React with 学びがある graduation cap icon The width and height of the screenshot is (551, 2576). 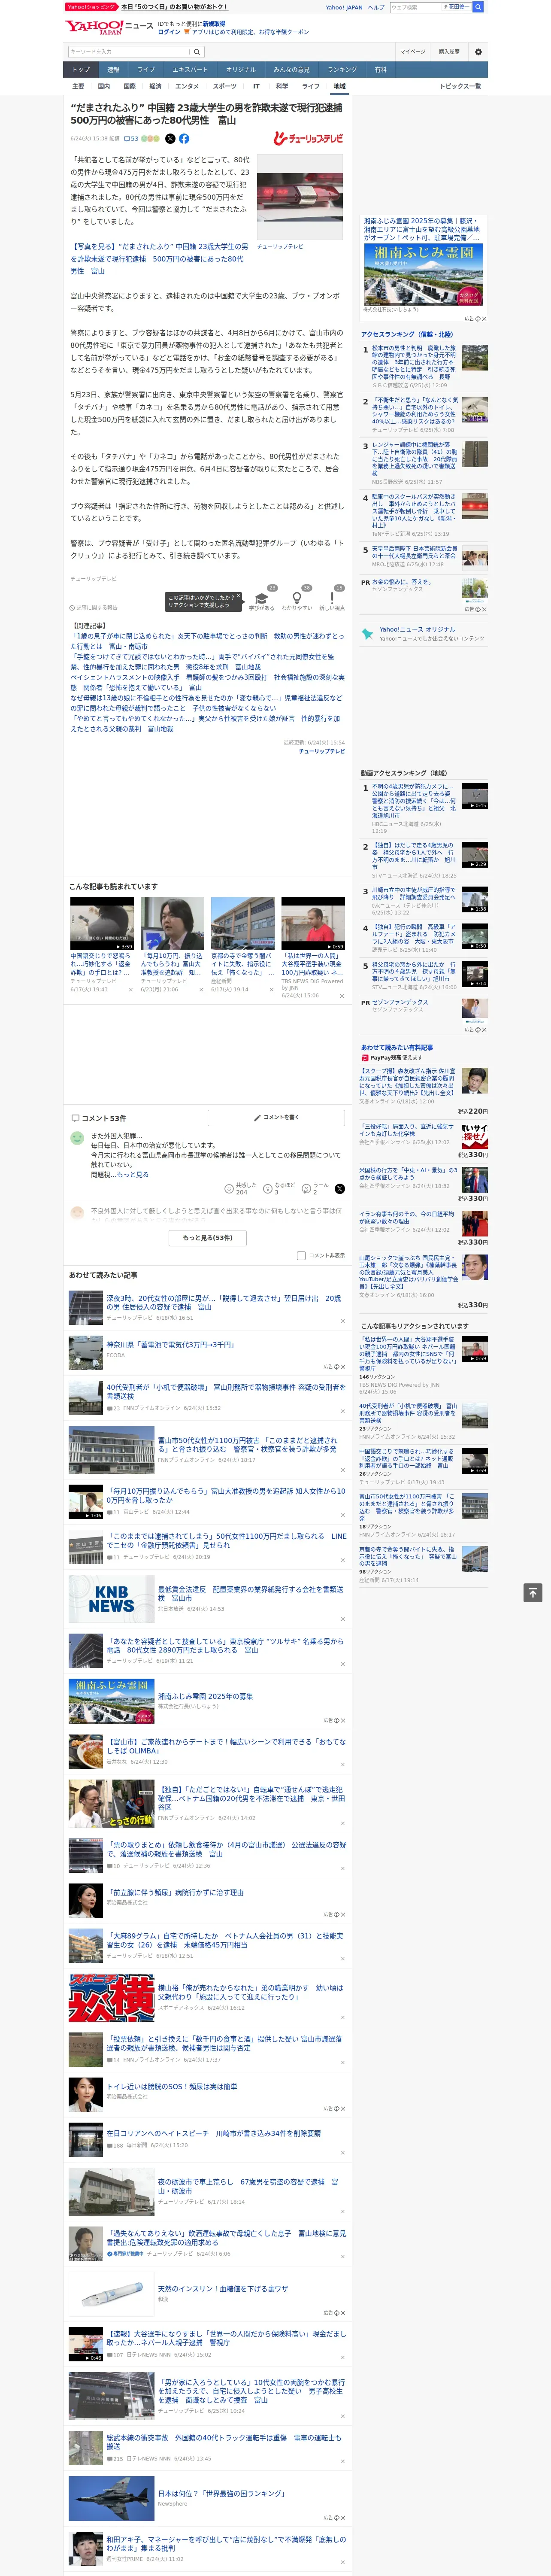(262, 598)
